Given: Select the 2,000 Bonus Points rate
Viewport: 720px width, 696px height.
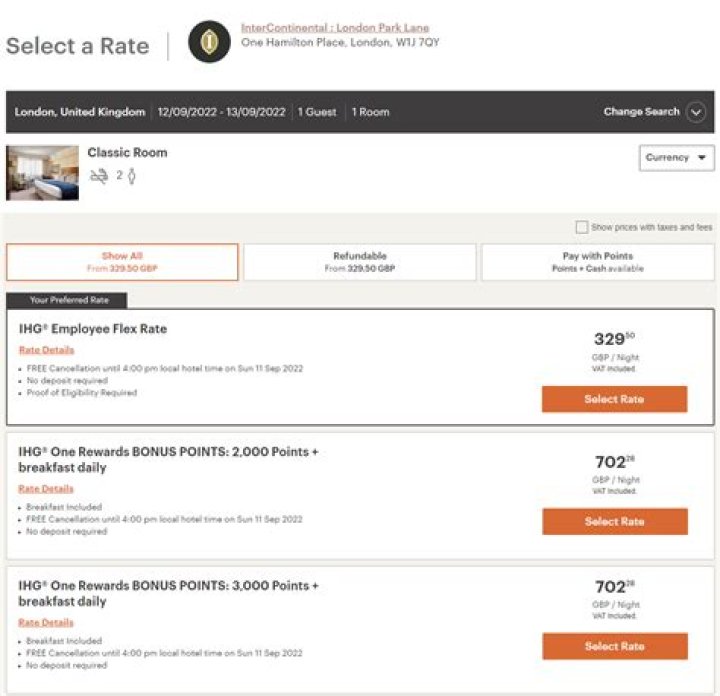Looking at the screenshot, I should (614, 521).
